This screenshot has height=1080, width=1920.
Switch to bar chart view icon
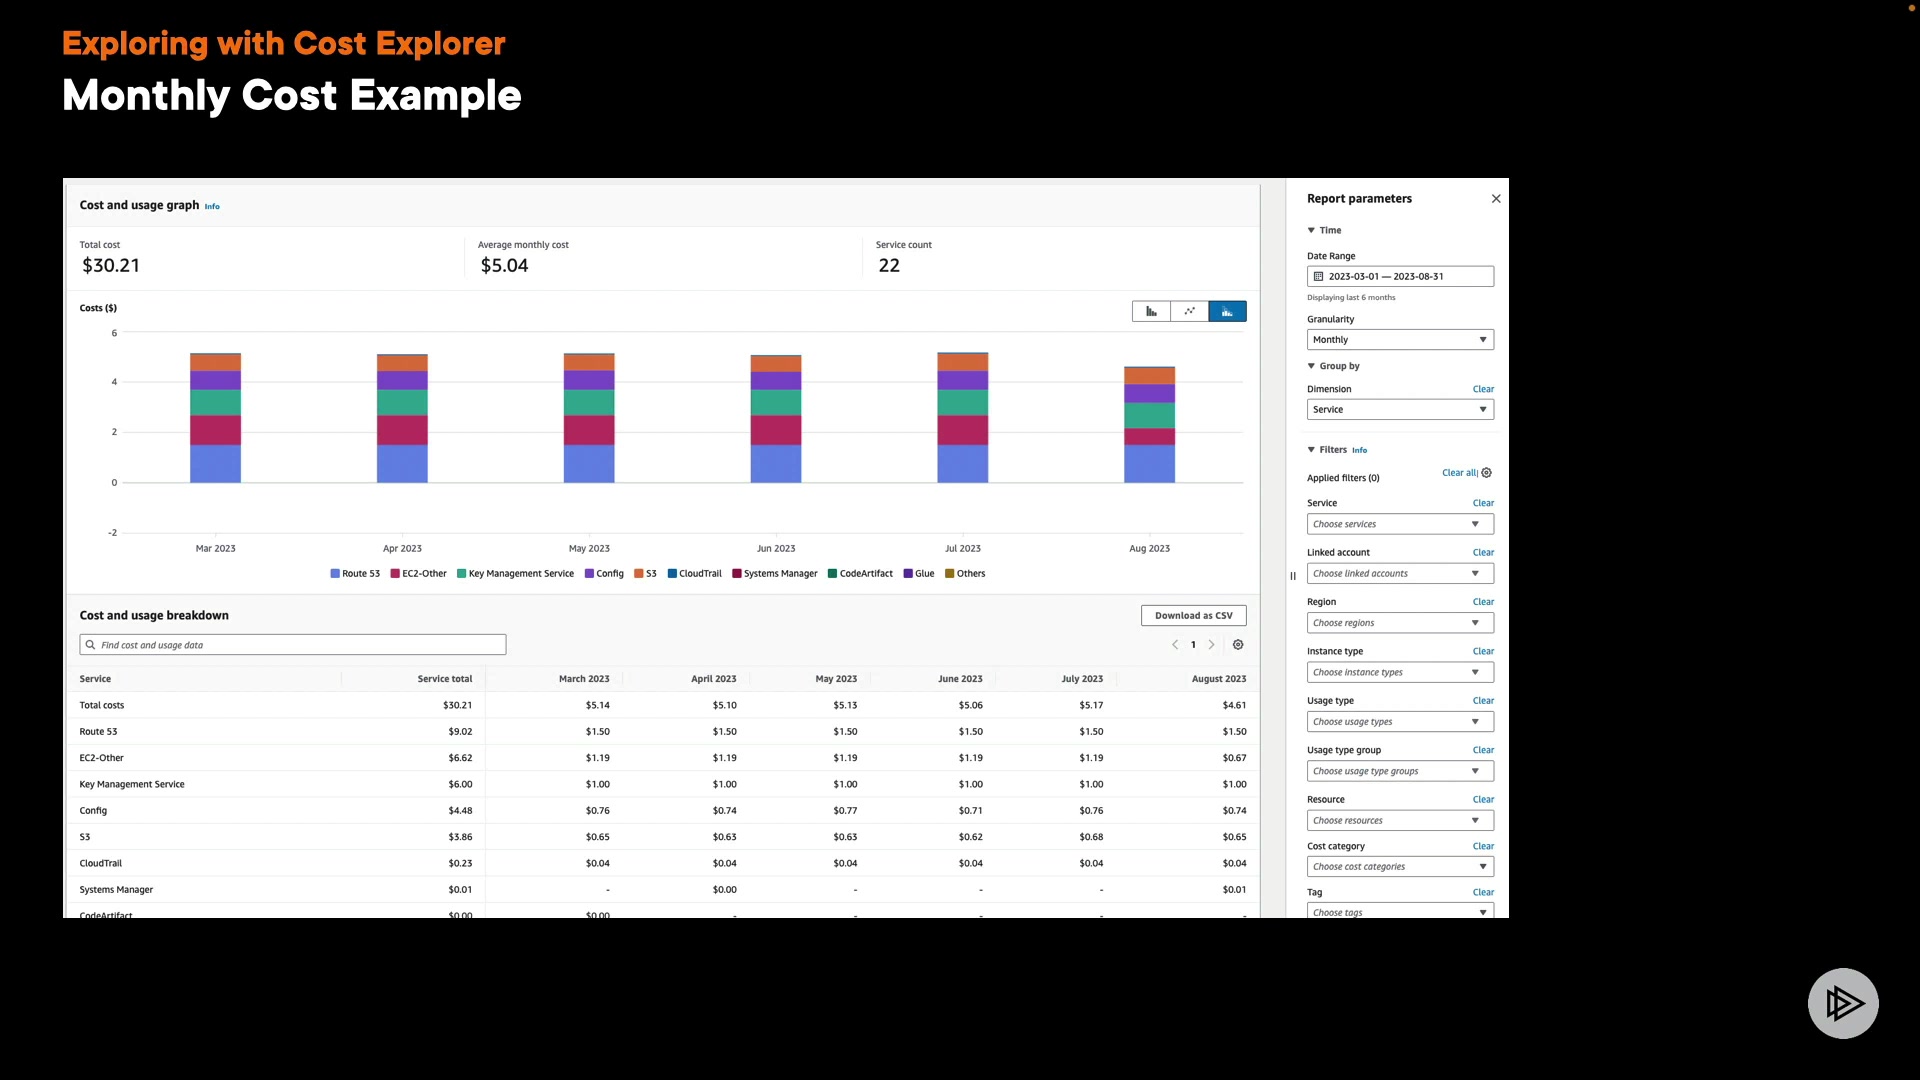pos(1151,312)
